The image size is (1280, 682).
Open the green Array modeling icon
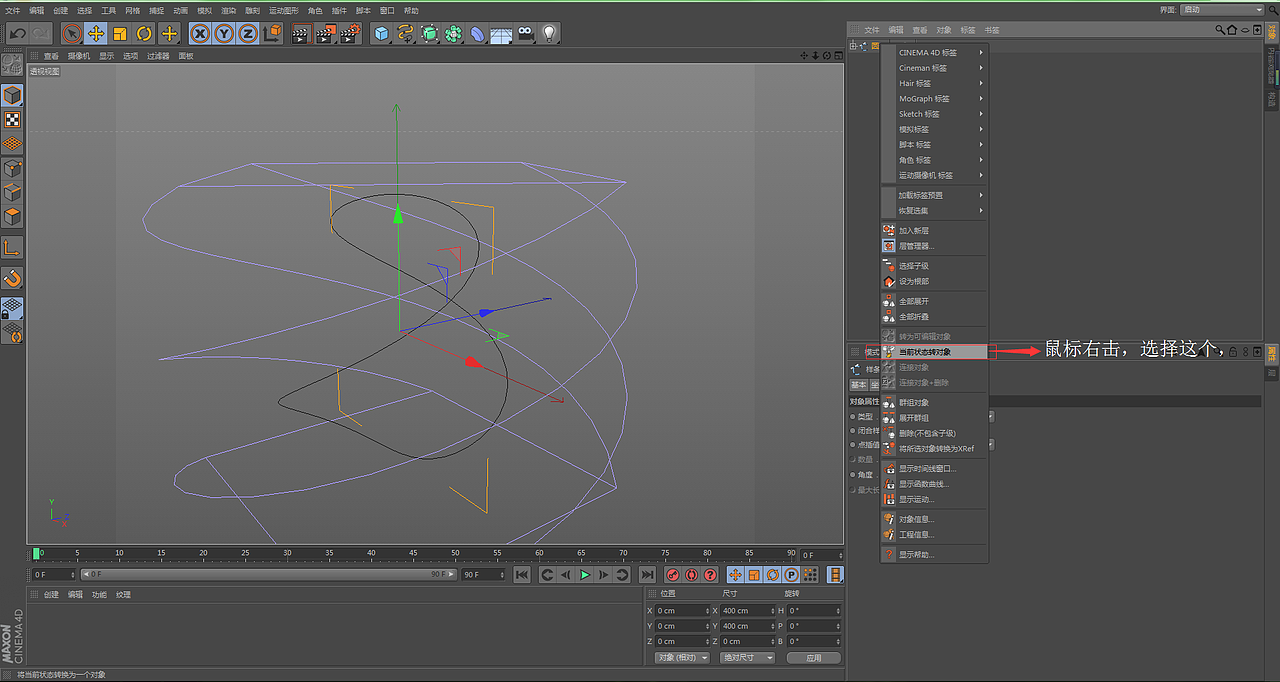(x=453, y=33)
